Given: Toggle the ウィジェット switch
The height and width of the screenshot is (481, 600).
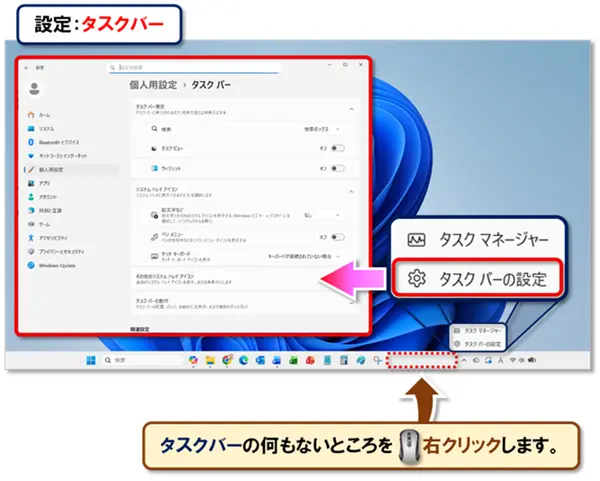Looking at the screenshot, I should tap(338, 168).
